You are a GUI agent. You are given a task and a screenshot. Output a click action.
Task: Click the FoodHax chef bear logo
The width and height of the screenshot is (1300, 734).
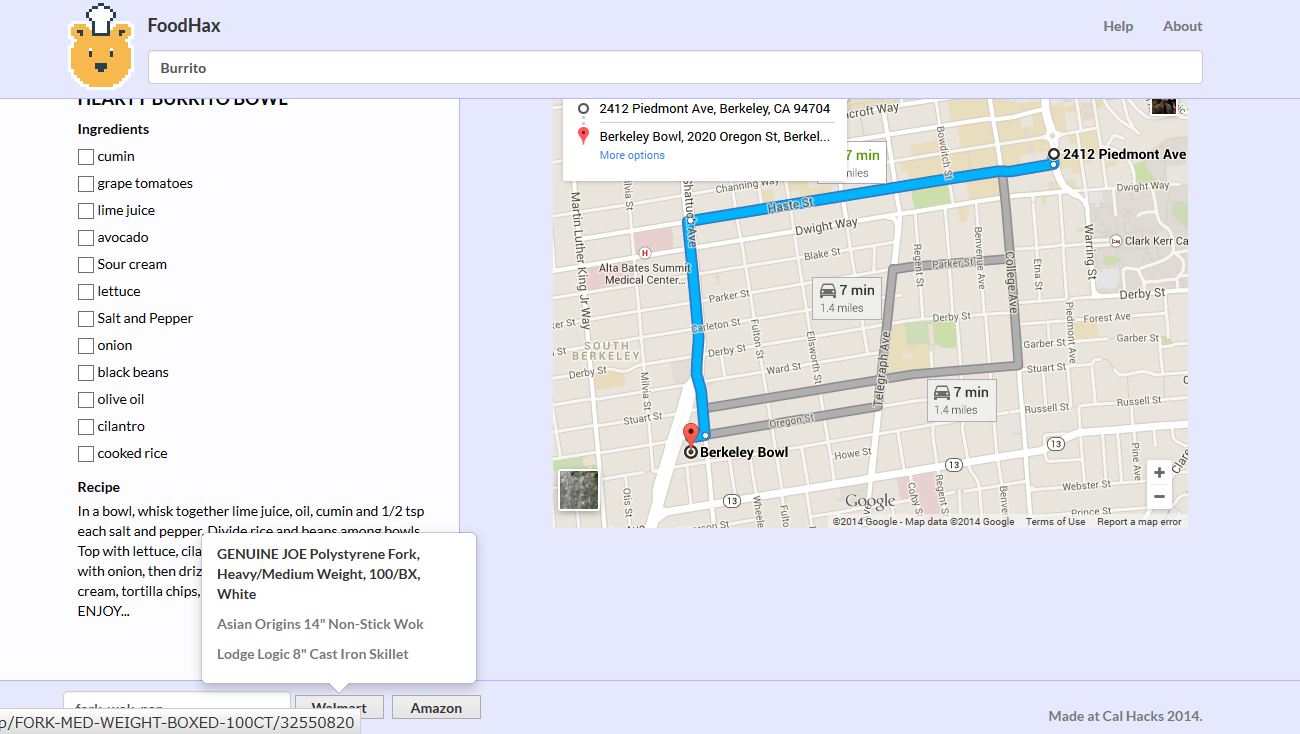click(101, 46)
